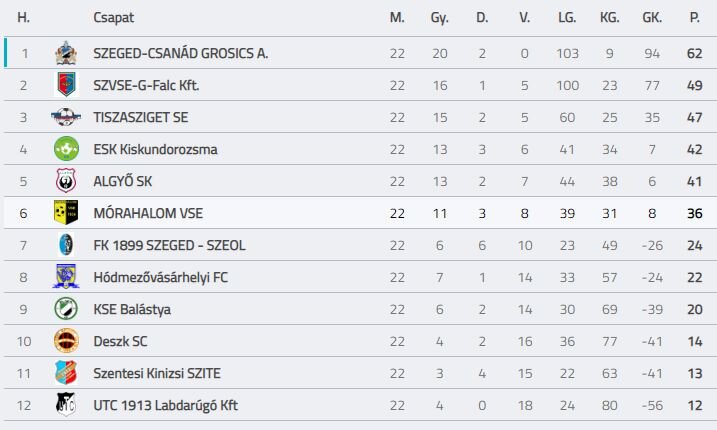Click the Szeged-Csanád Grosics A. team crest
The height and width of the screenshot is (430, 717).
pos(66,53)
